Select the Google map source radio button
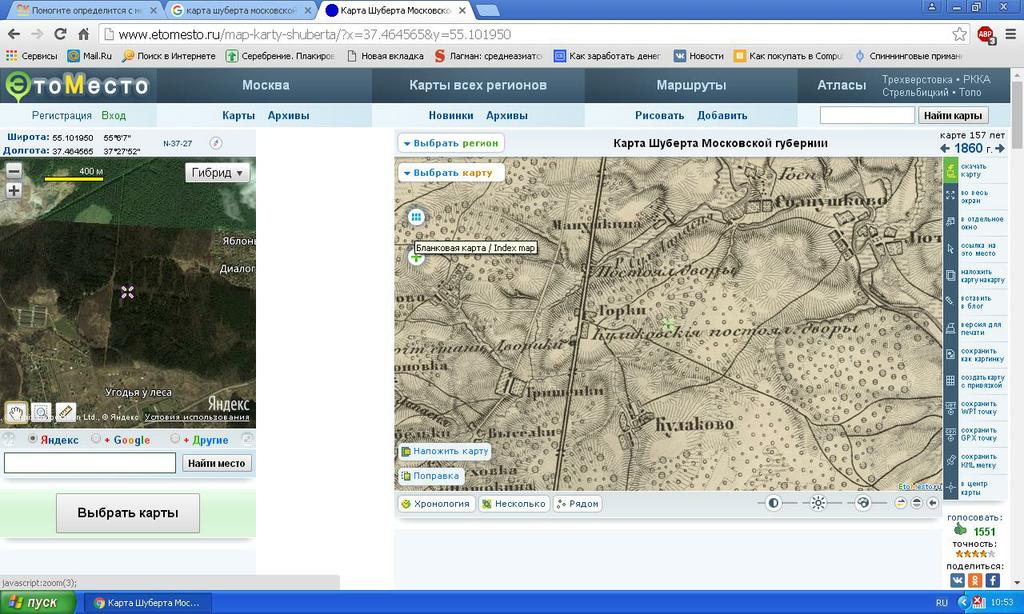The image size is (1024, 614). tap(96, 439)
